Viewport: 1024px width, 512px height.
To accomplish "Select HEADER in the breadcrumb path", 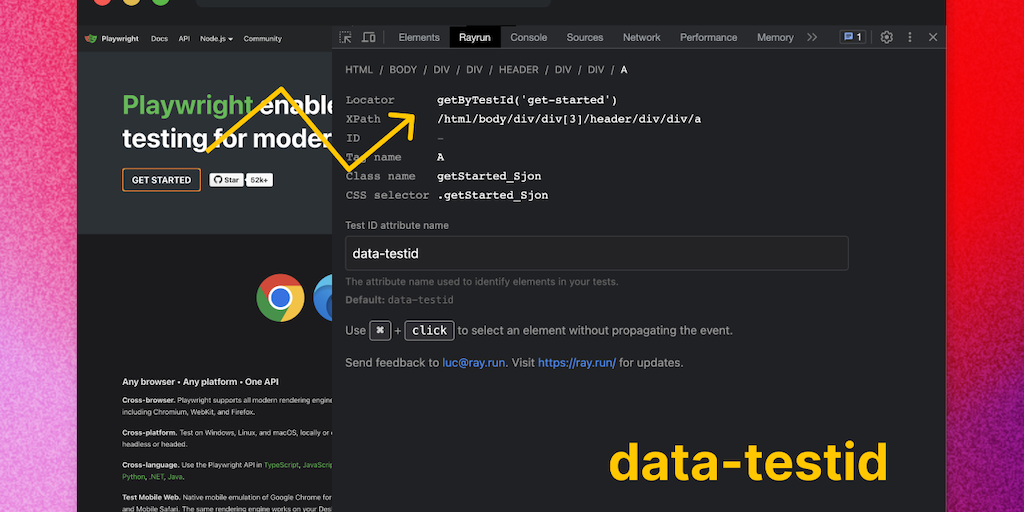I will (519, 70).
